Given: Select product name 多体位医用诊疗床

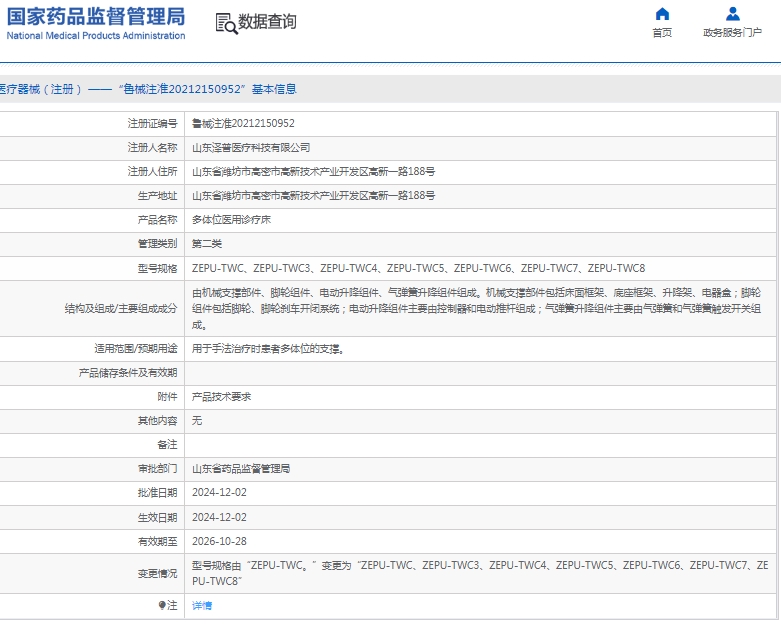Looking at the screenshot, I should [x=231, y=220].
